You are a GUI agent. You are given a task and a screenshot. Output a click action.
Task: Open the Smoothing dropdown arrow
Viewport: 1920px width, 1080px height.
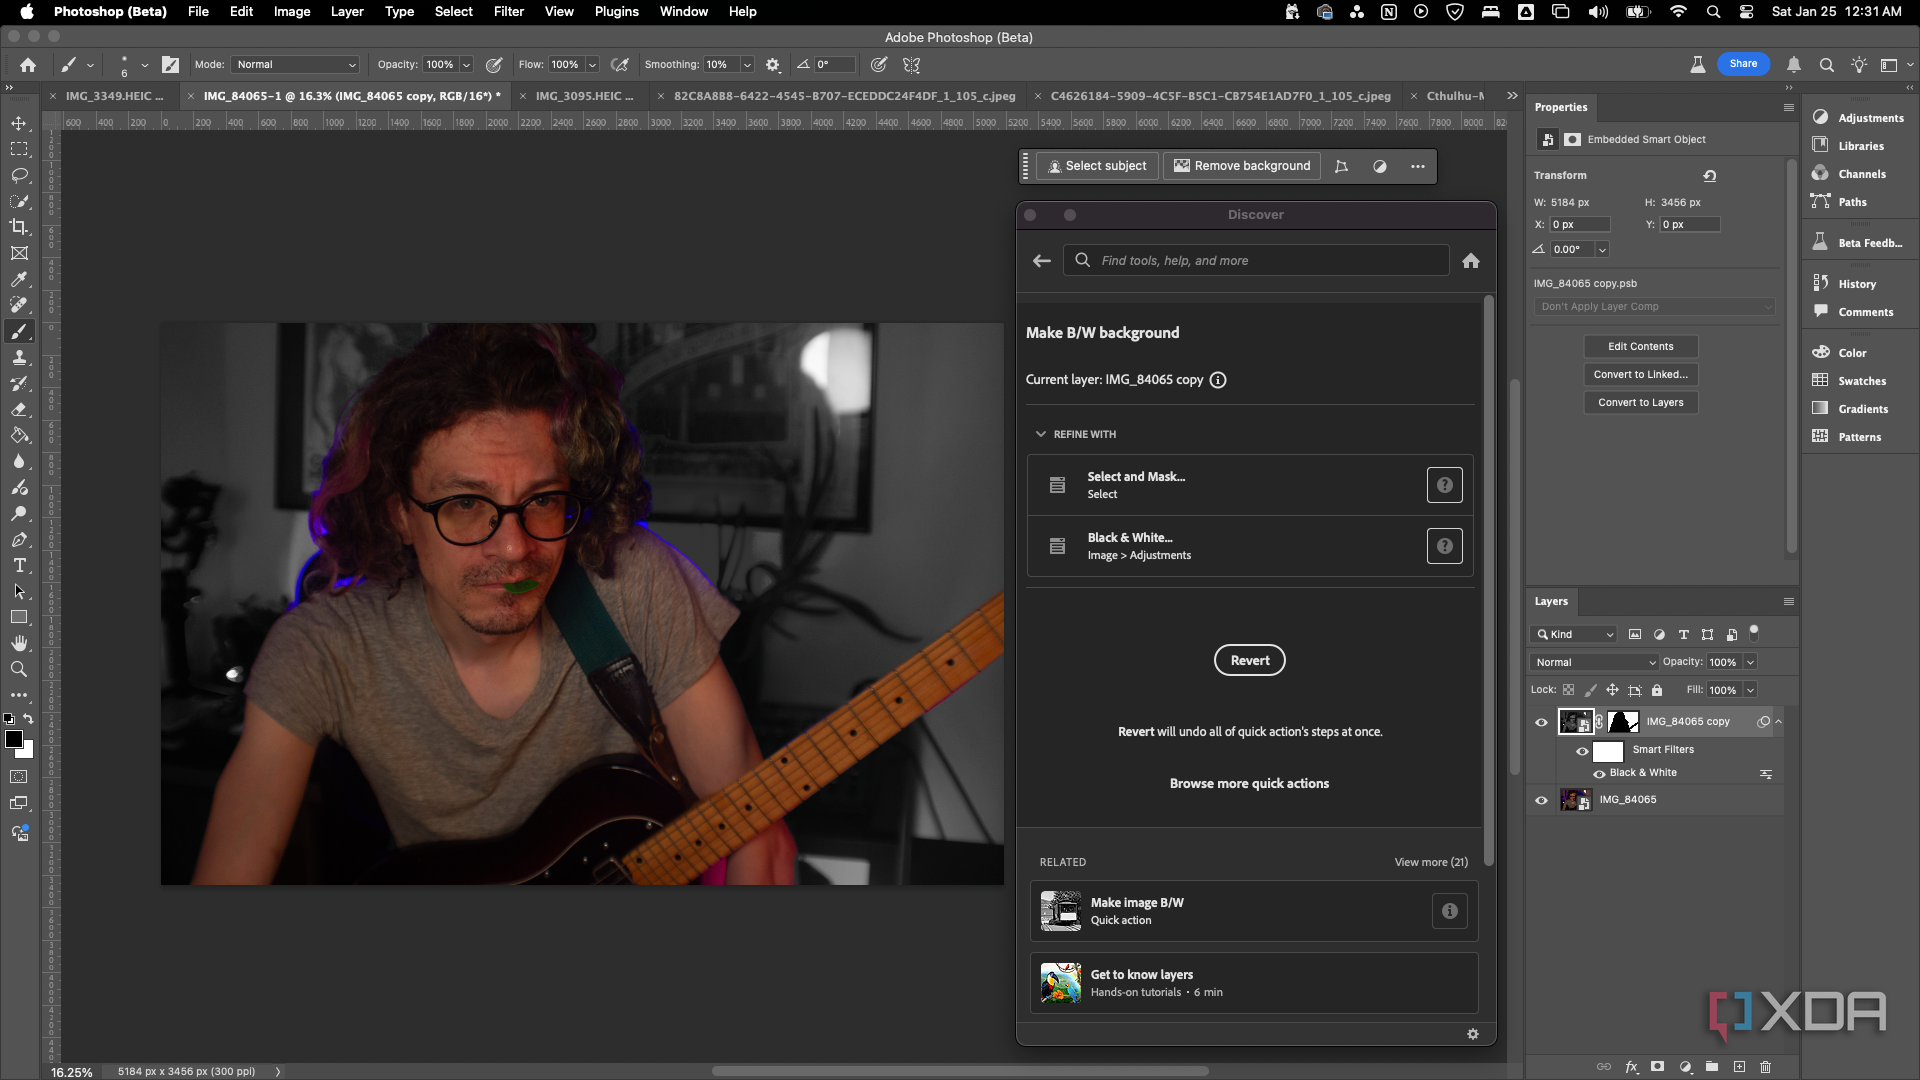[x=747, y=65]
